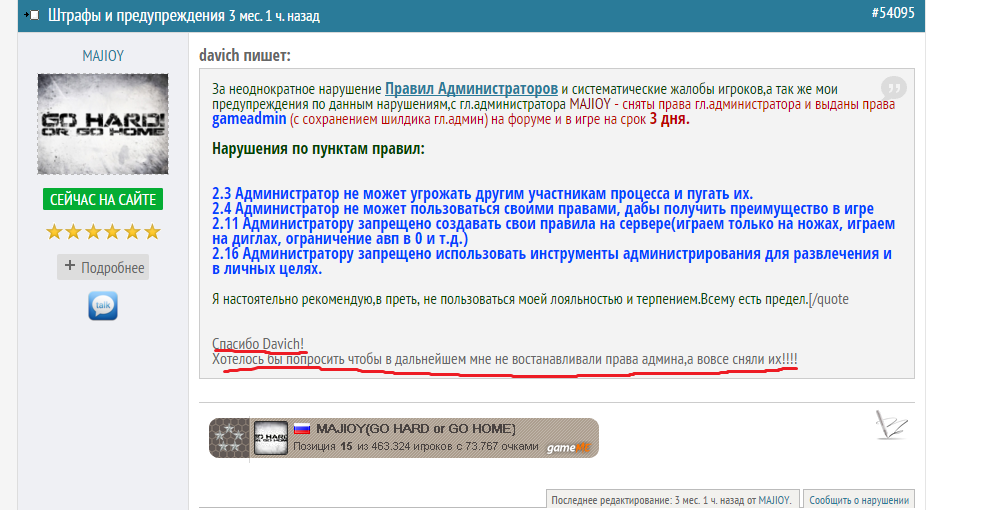The width and height of the screenshot is (992, 510).
Task: Open the MAJIOY user profile name link
Action: 103,56
